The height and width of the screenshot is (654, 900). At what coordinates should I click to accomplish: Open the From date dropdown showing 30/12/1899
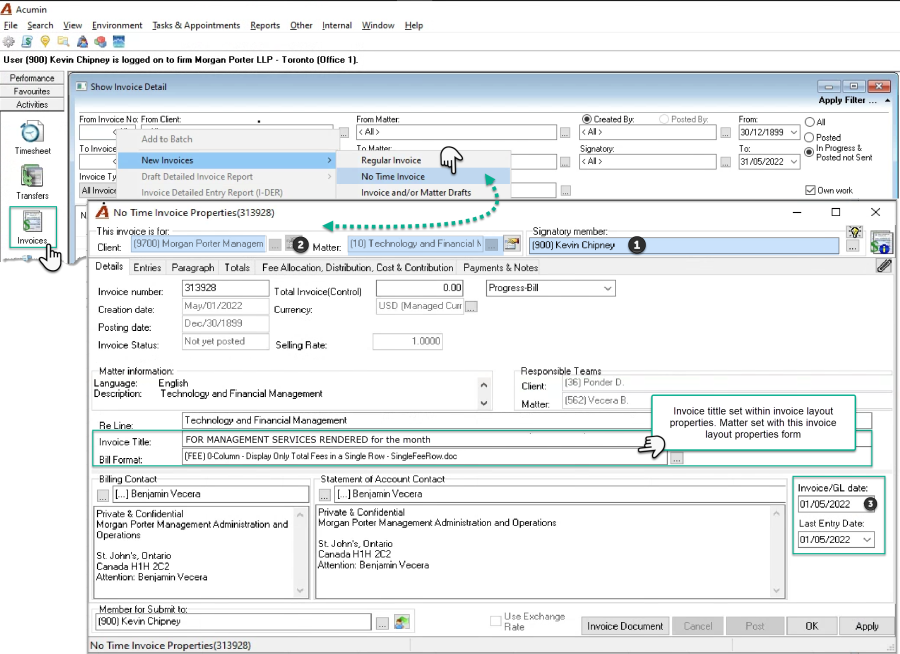794,132
